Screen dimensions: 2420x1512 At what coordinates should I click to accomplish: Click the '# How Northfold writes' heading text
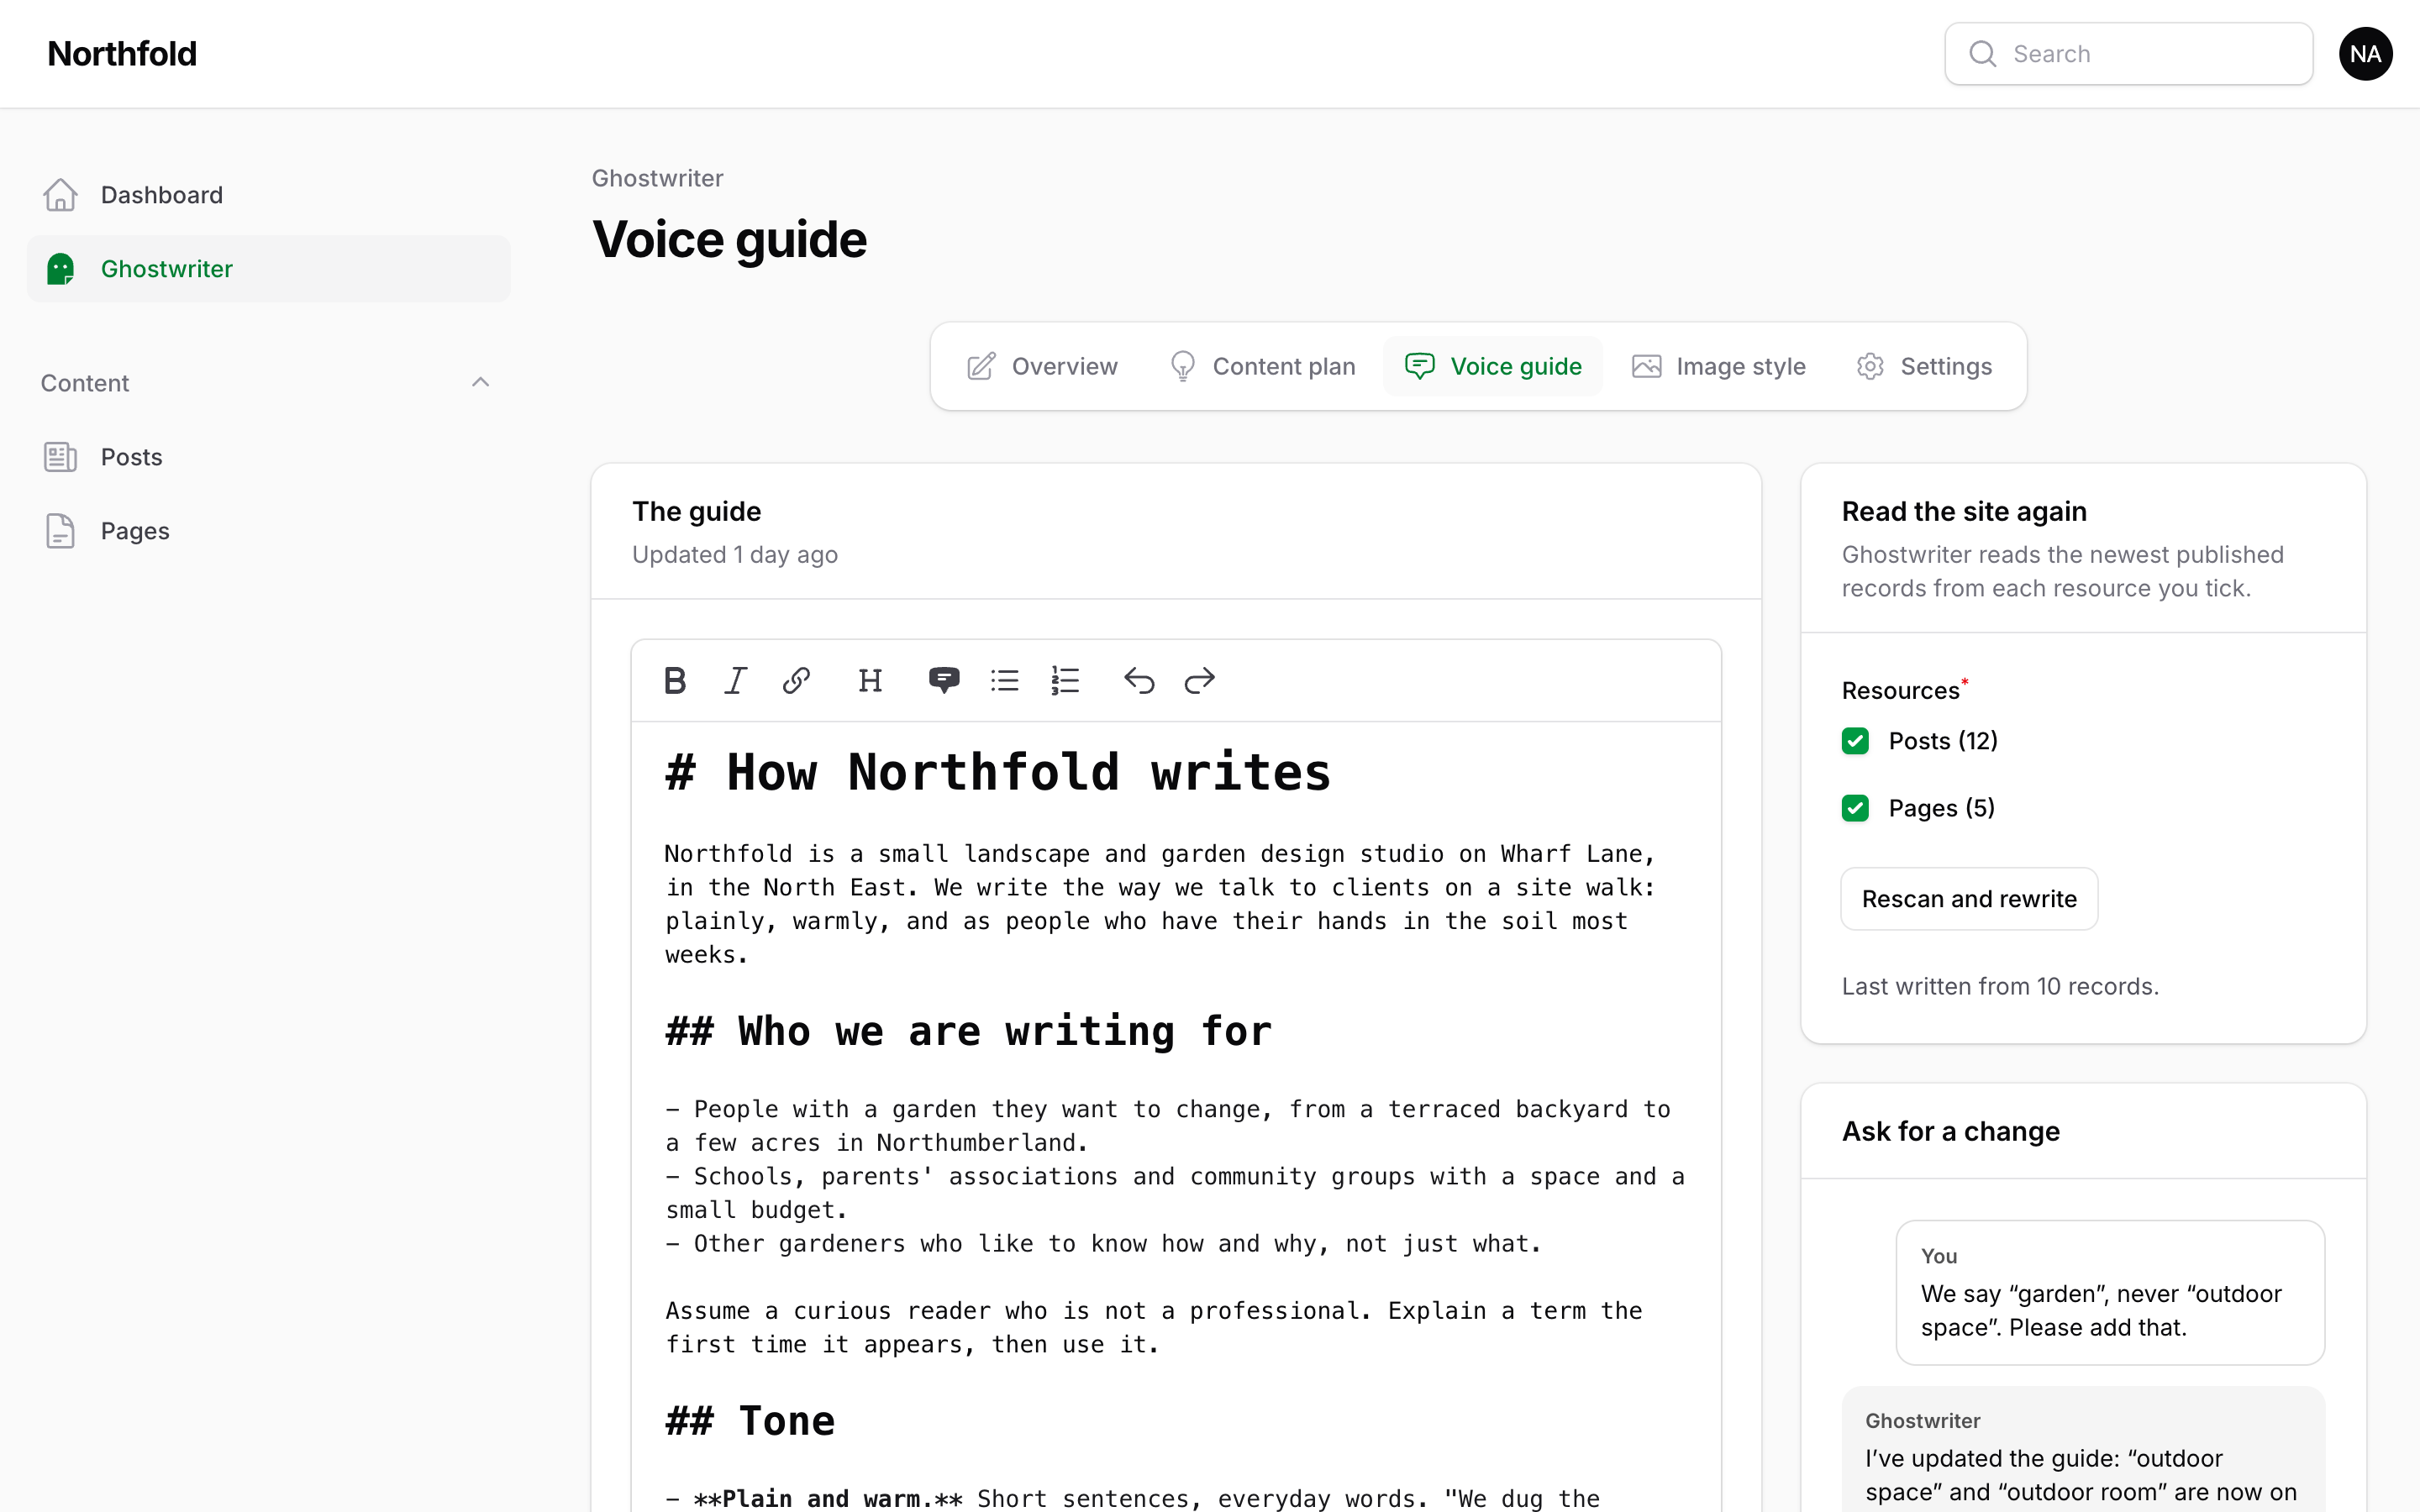coord(998,773)
